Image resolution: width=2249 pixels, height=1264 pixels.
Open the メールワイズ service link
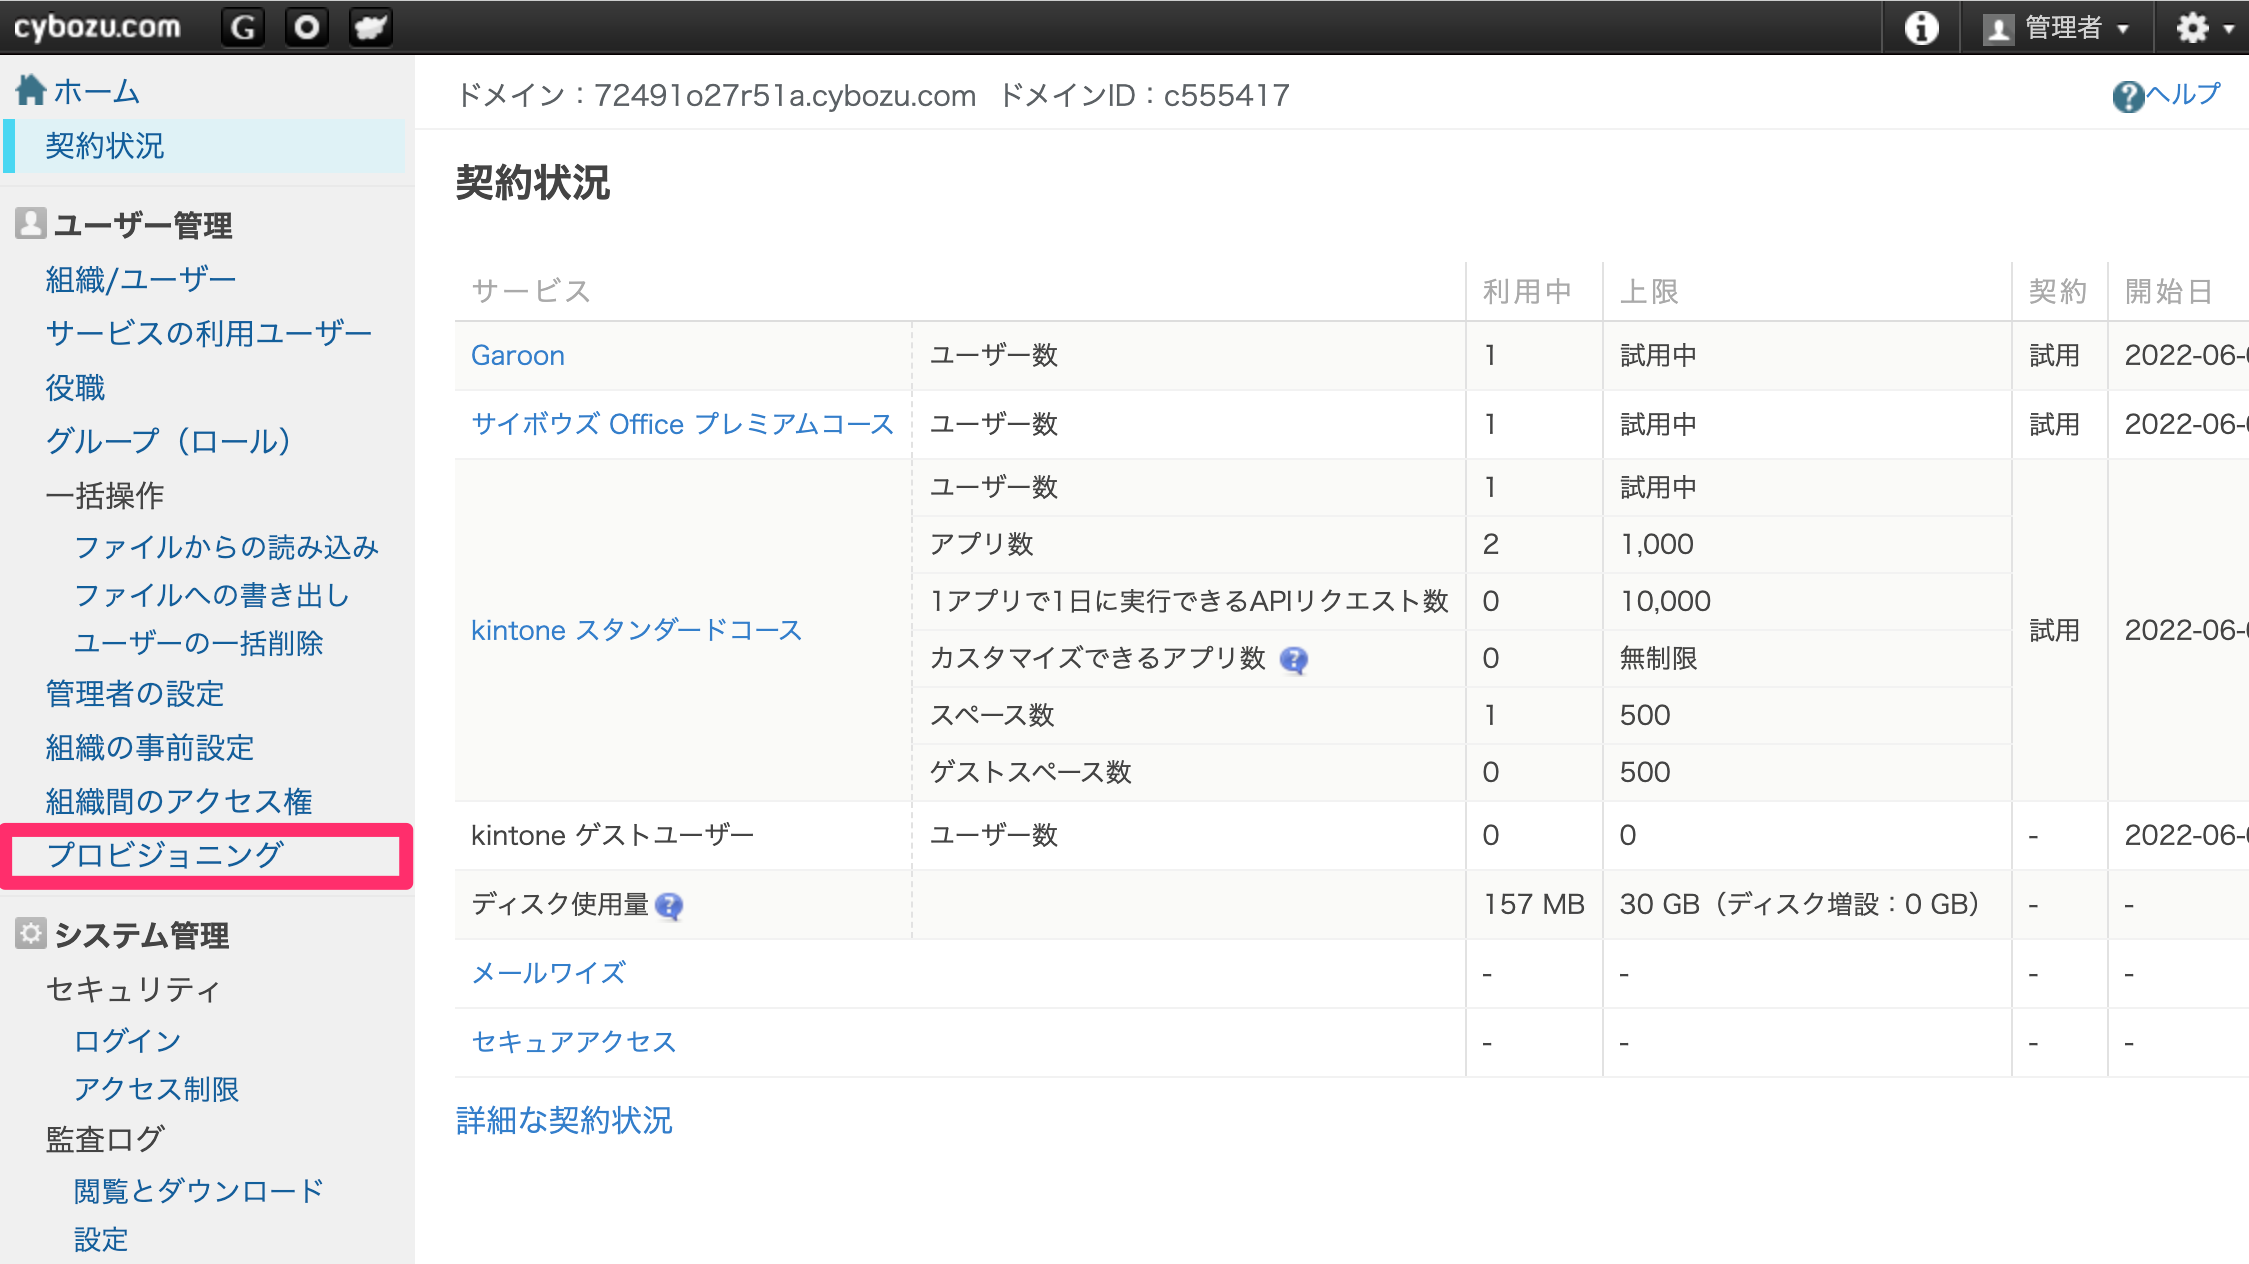tap(548, 973)
